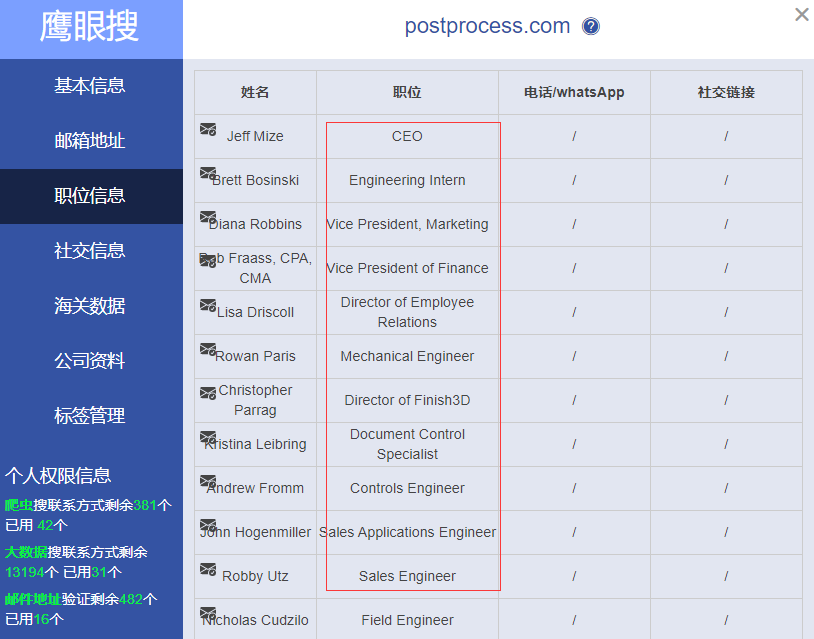Select the name Diana Robbins
The width and height of the screenshot is (814, 639).
click(255, 224)
